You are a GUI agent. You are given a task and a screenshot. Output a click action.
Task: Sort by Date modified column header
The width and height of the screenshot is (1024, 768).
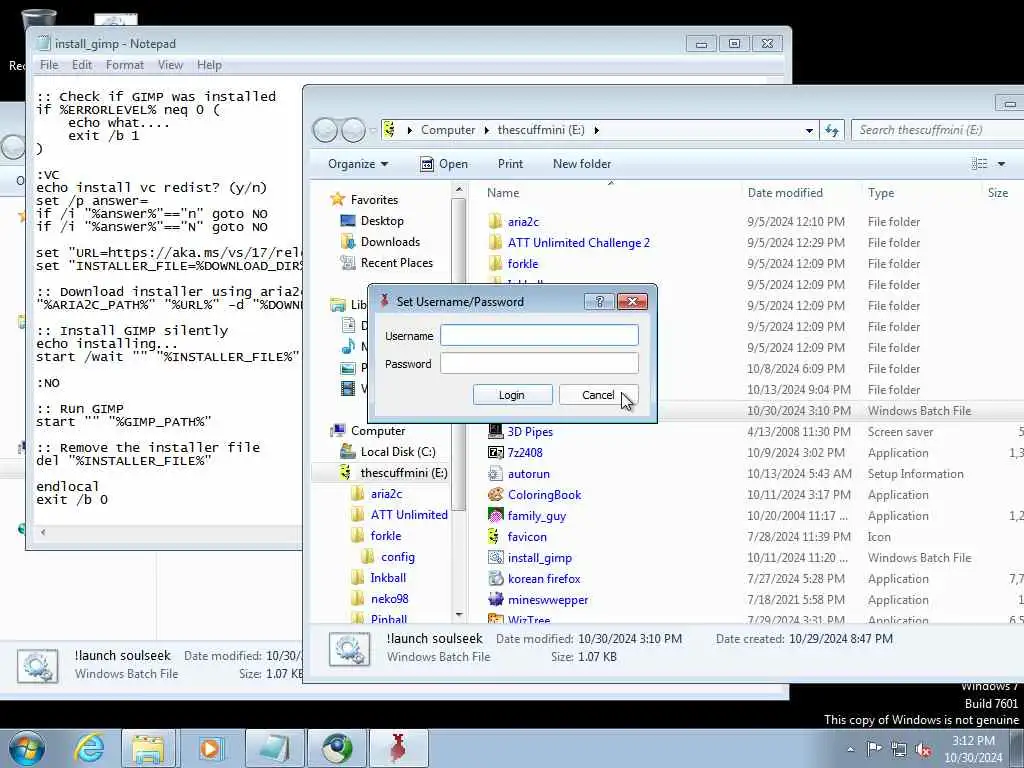(785, 193)
